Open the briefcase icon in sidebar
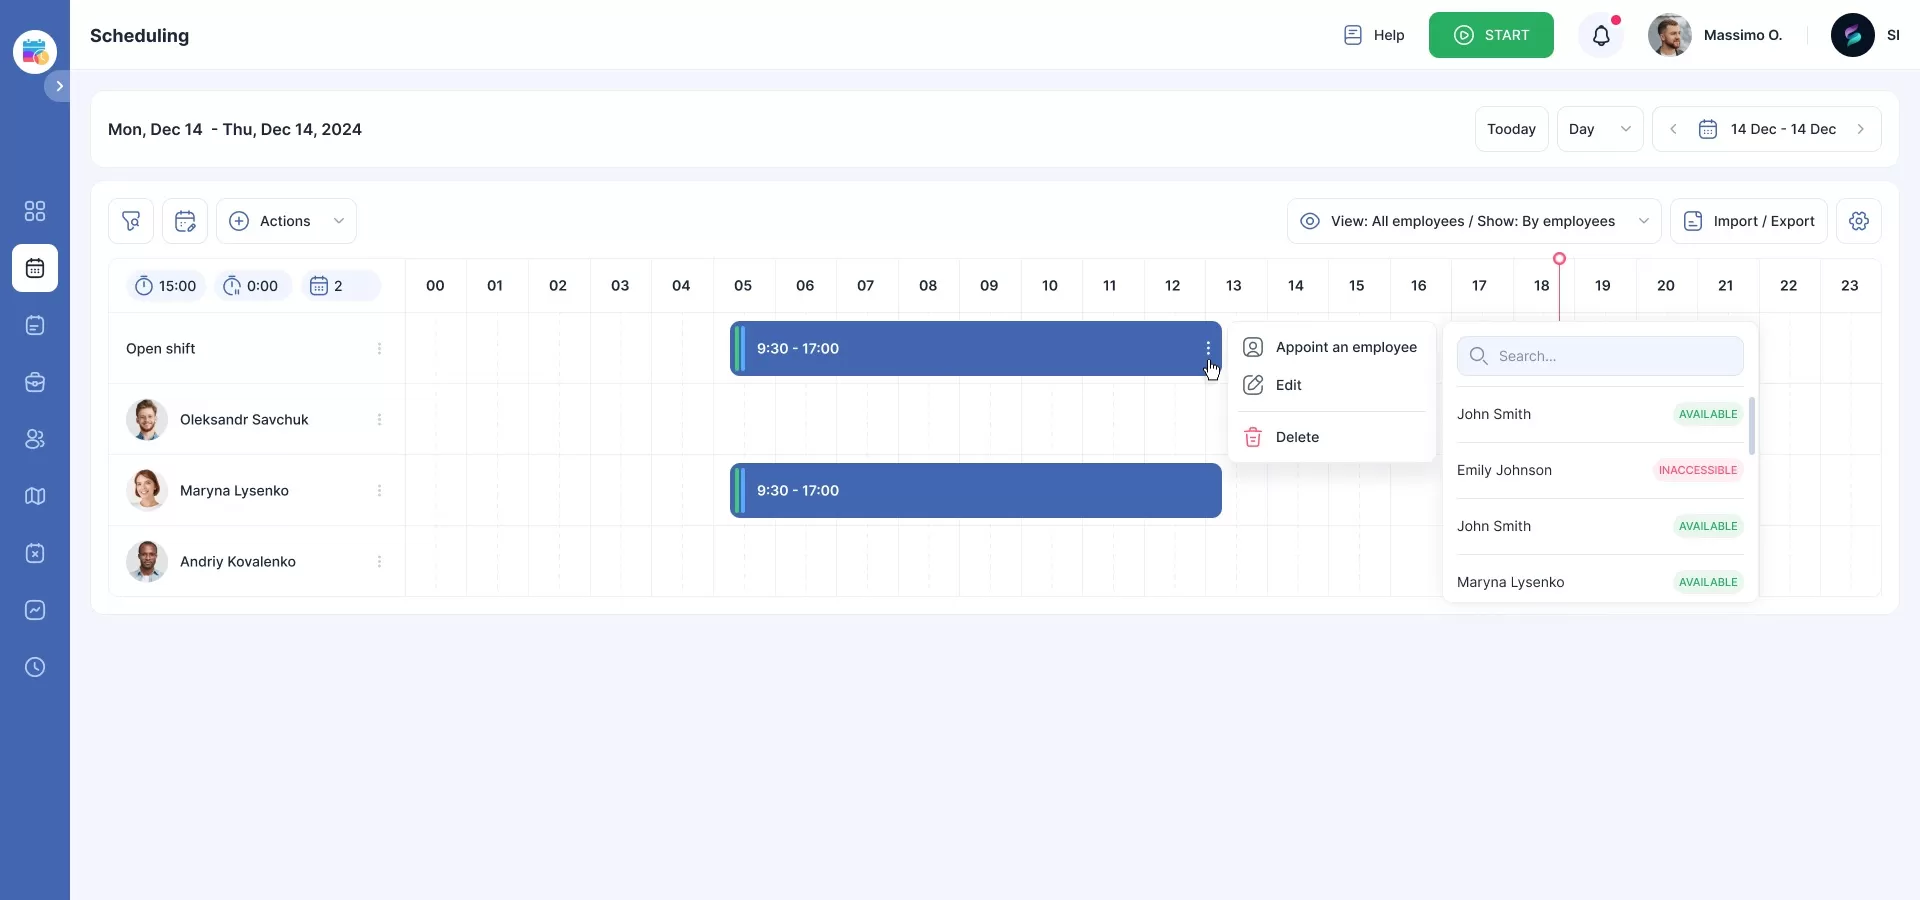1920x900 pixels. click(35, 382)
